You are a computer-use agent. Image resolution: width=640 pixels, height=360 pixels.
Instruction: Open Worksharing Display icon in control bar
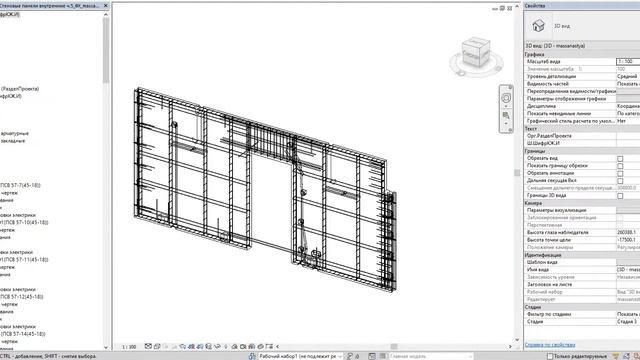(234, 346)
